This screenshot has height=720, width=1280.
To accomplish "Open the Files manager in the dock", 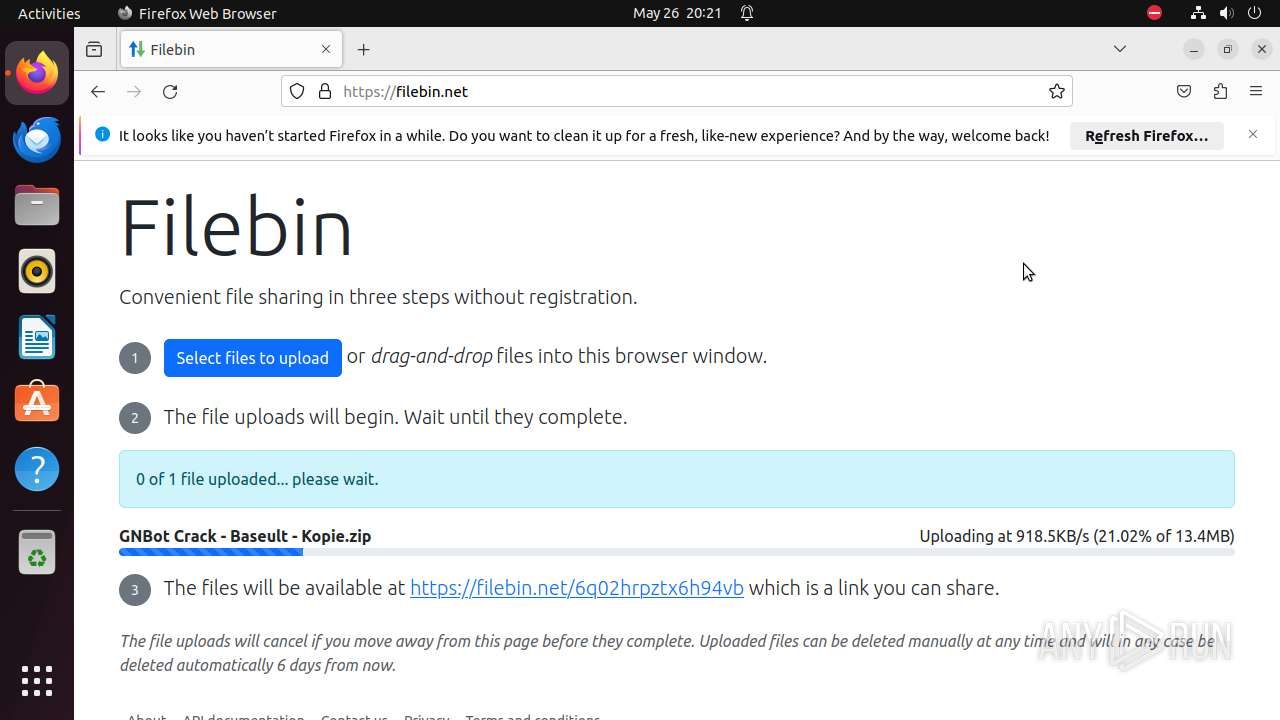I will pos(37,205).
